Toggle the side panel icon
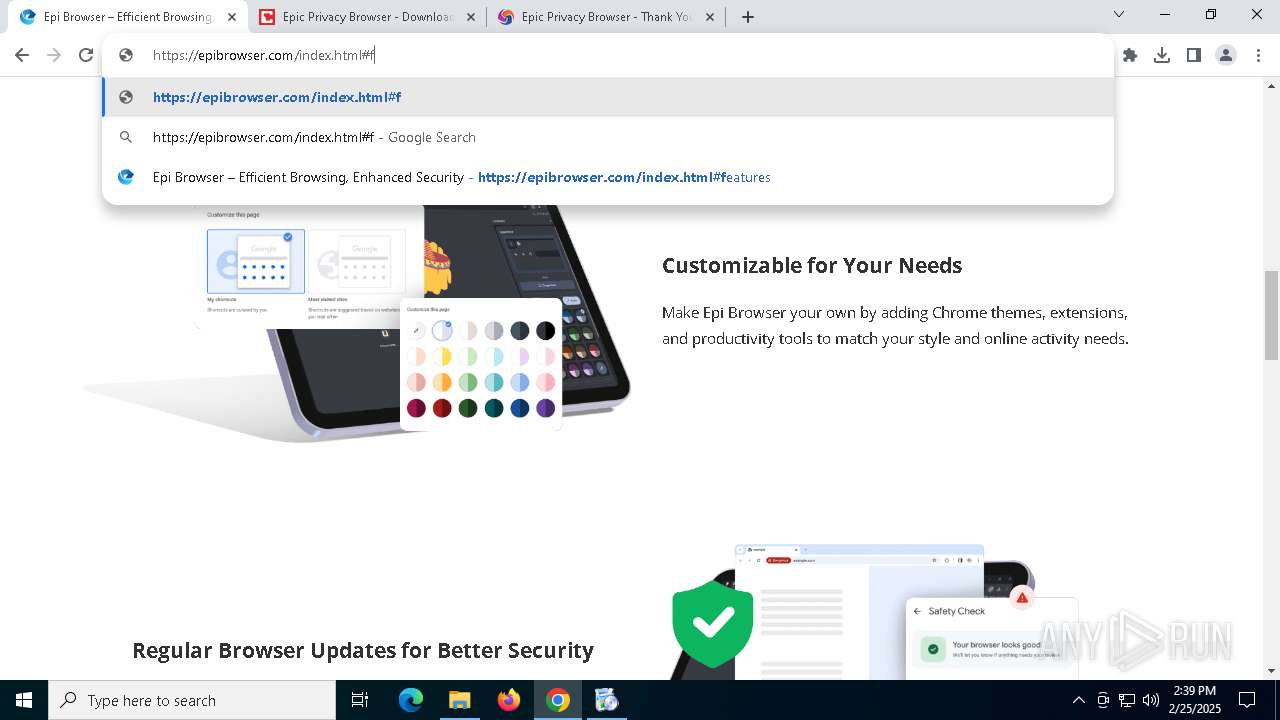 pos(1194,55)
